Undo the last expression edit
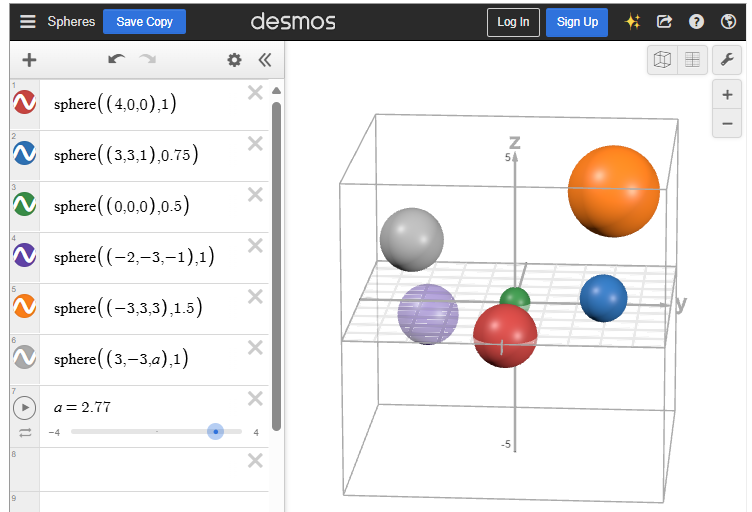752x512 pixels. [117, 60]
